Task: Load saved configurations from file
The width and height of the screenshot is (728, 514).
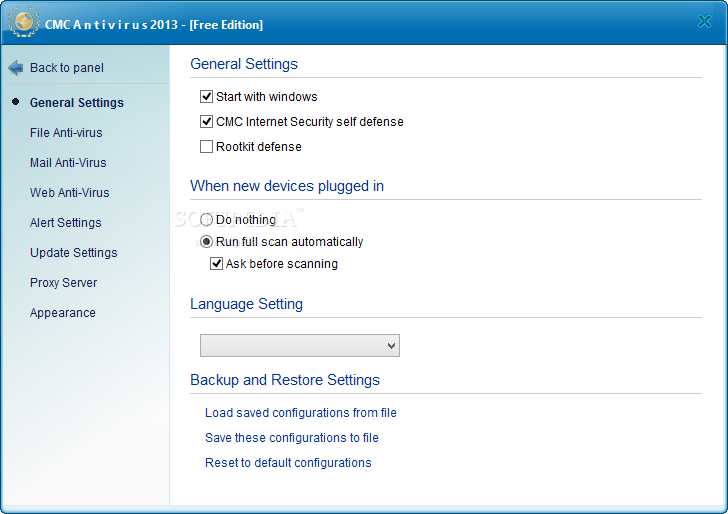Action: point(301,413)
